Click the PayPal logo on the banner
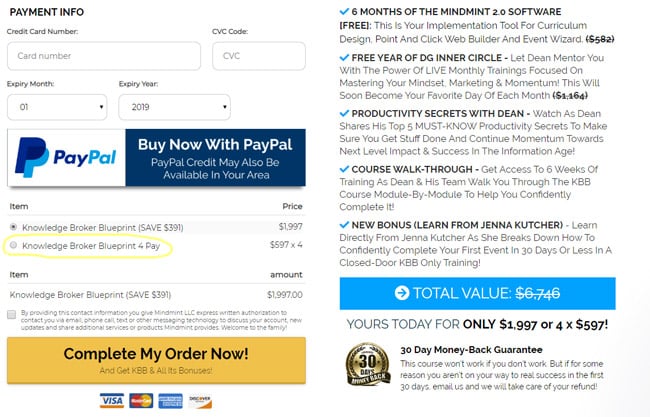This screenshot has width=650, height=417. coord(66,158)
